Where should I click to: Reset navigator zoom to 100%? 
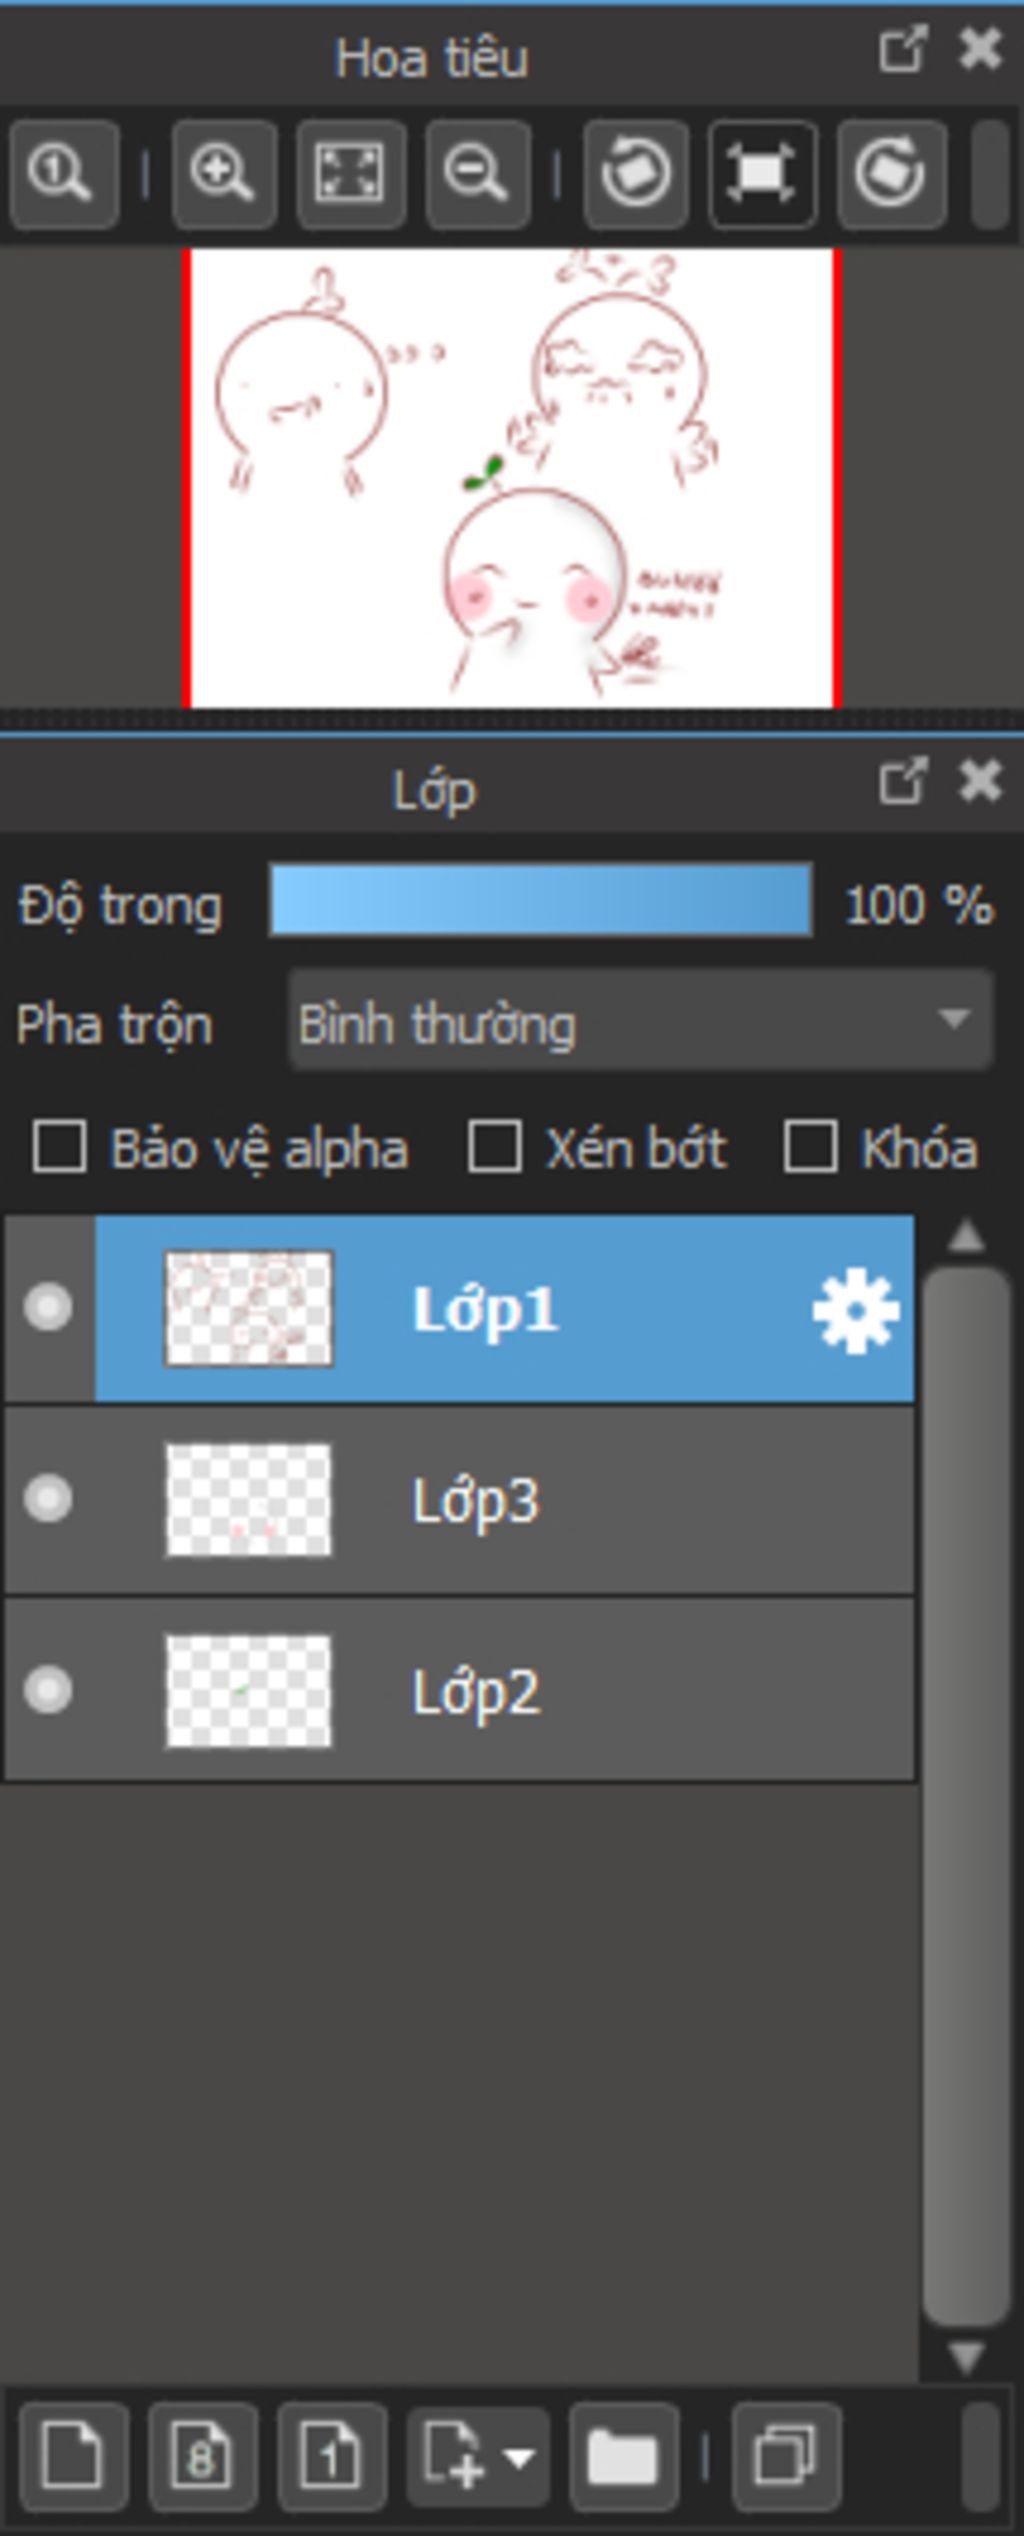click(x=64, y=174)
